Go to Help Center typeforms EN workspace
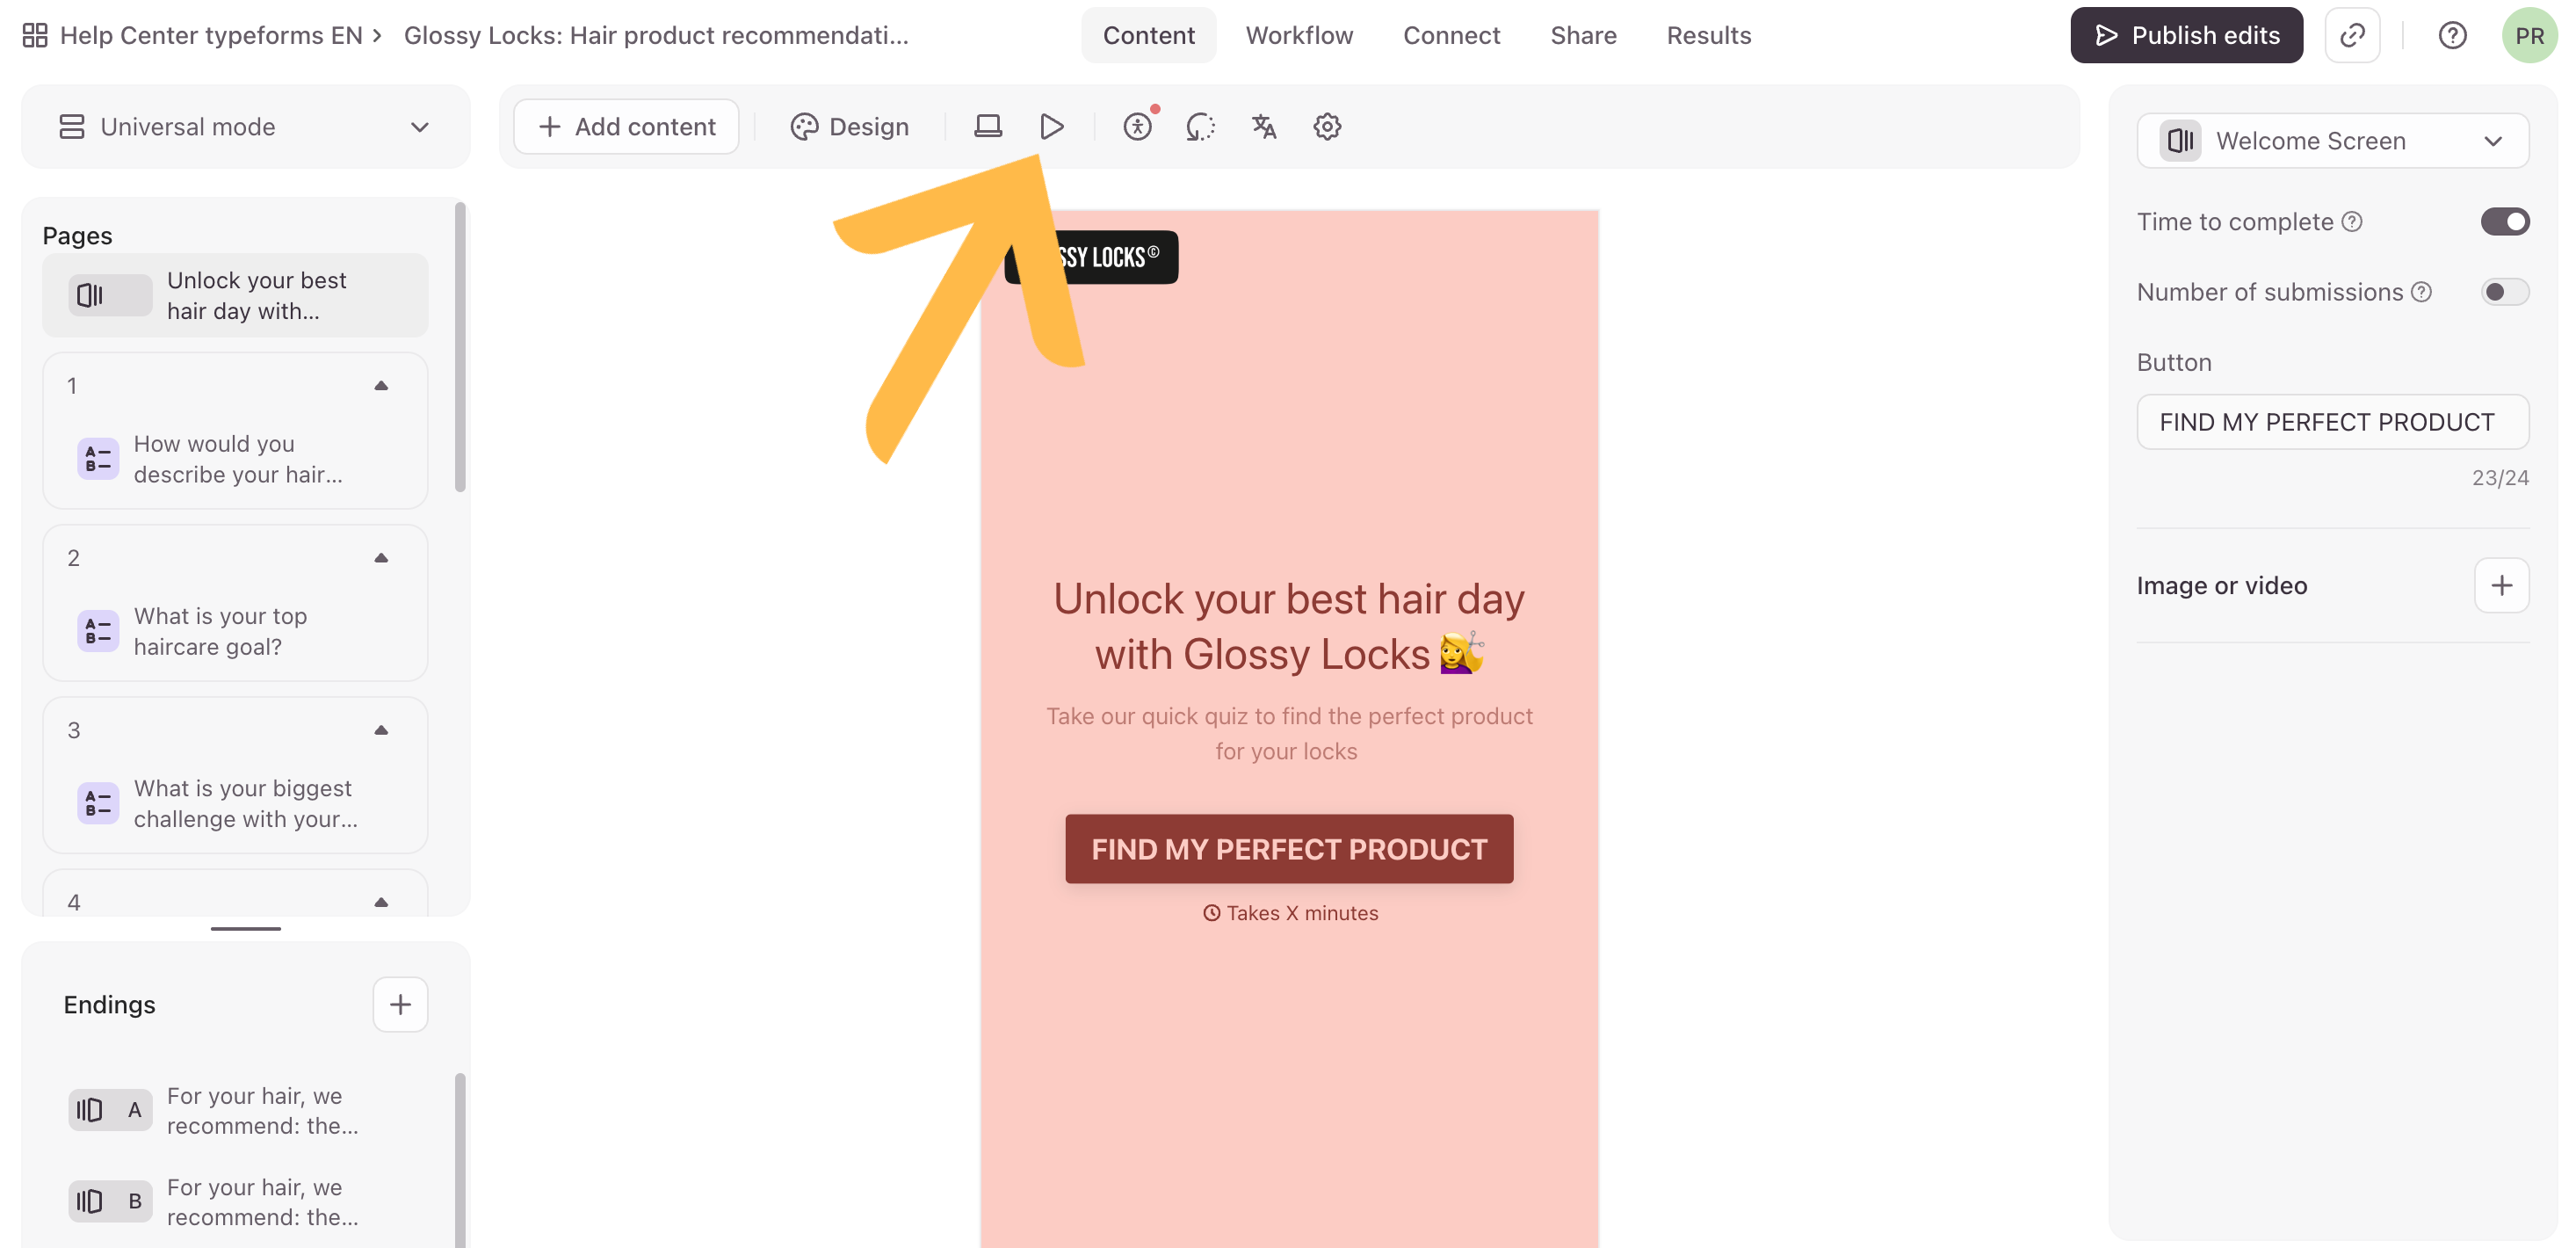This screenshot has width=2576, height=1248. click(211, 35)
